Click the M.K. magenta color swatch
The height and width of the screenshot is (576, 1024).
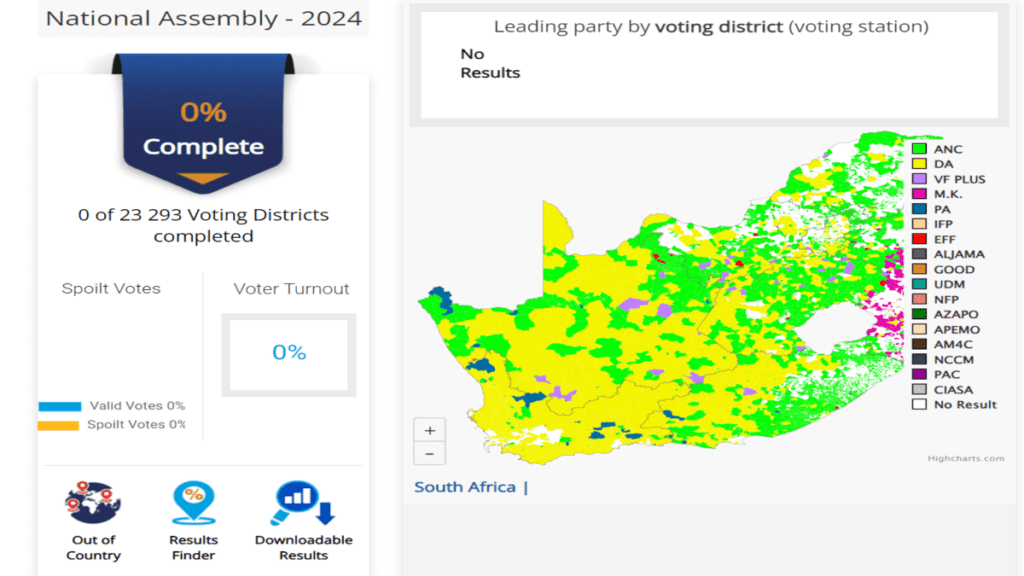919,194
